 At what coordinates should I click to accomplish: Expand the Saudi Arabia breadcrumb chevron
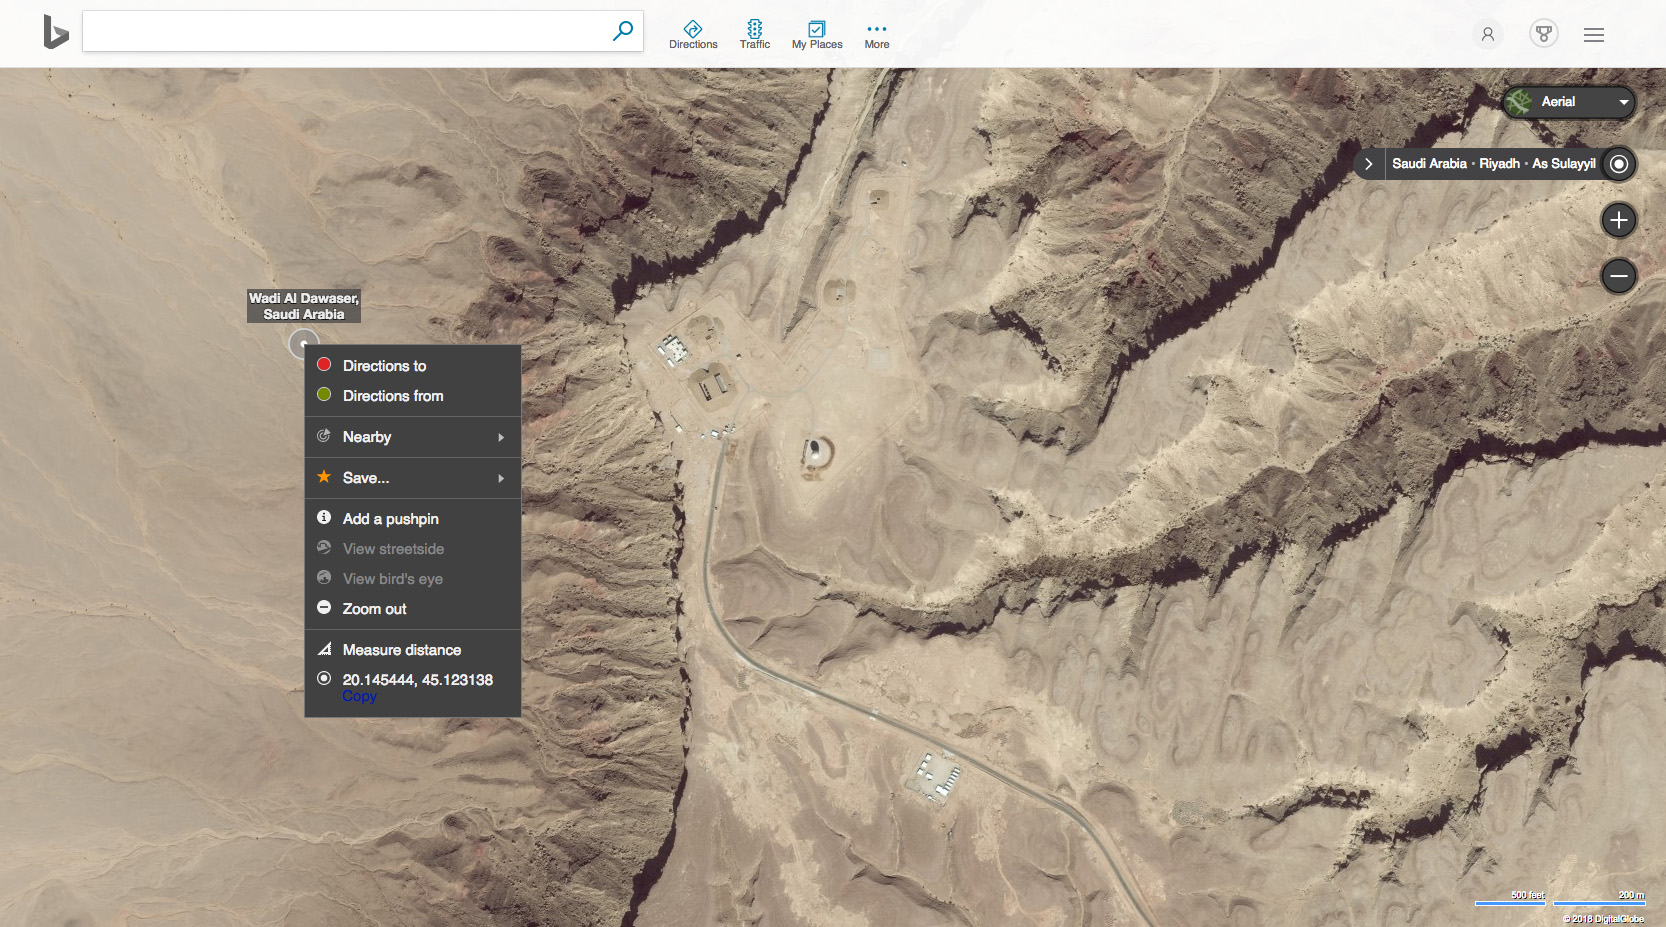point(1368,164)
